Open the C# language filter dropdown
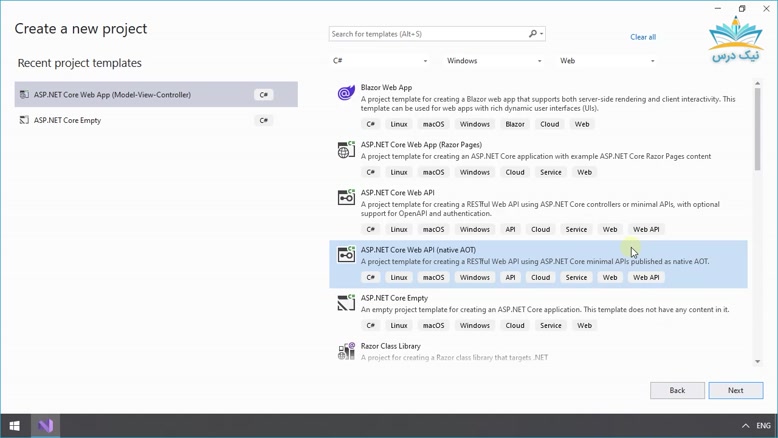 pos(380,61)
